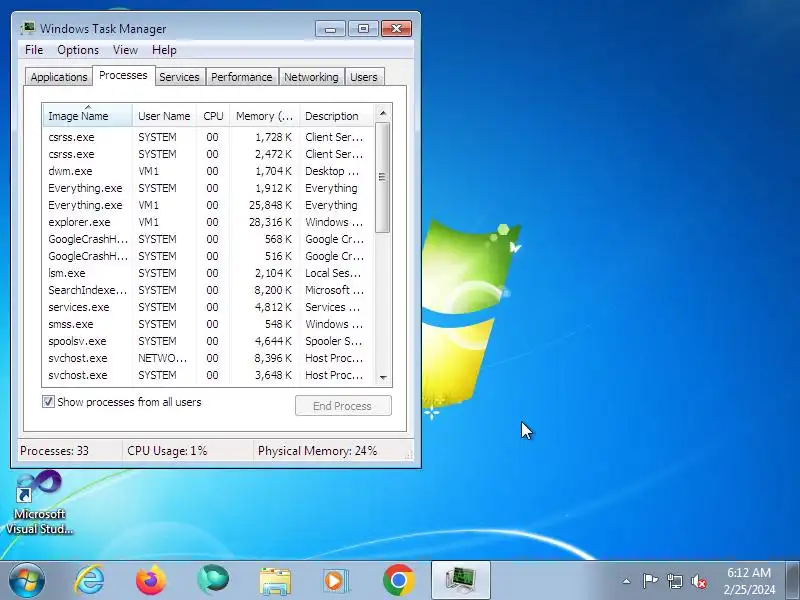Click the End Process button
Viewport: 800px width, 600px height.
tap(343, 406)
